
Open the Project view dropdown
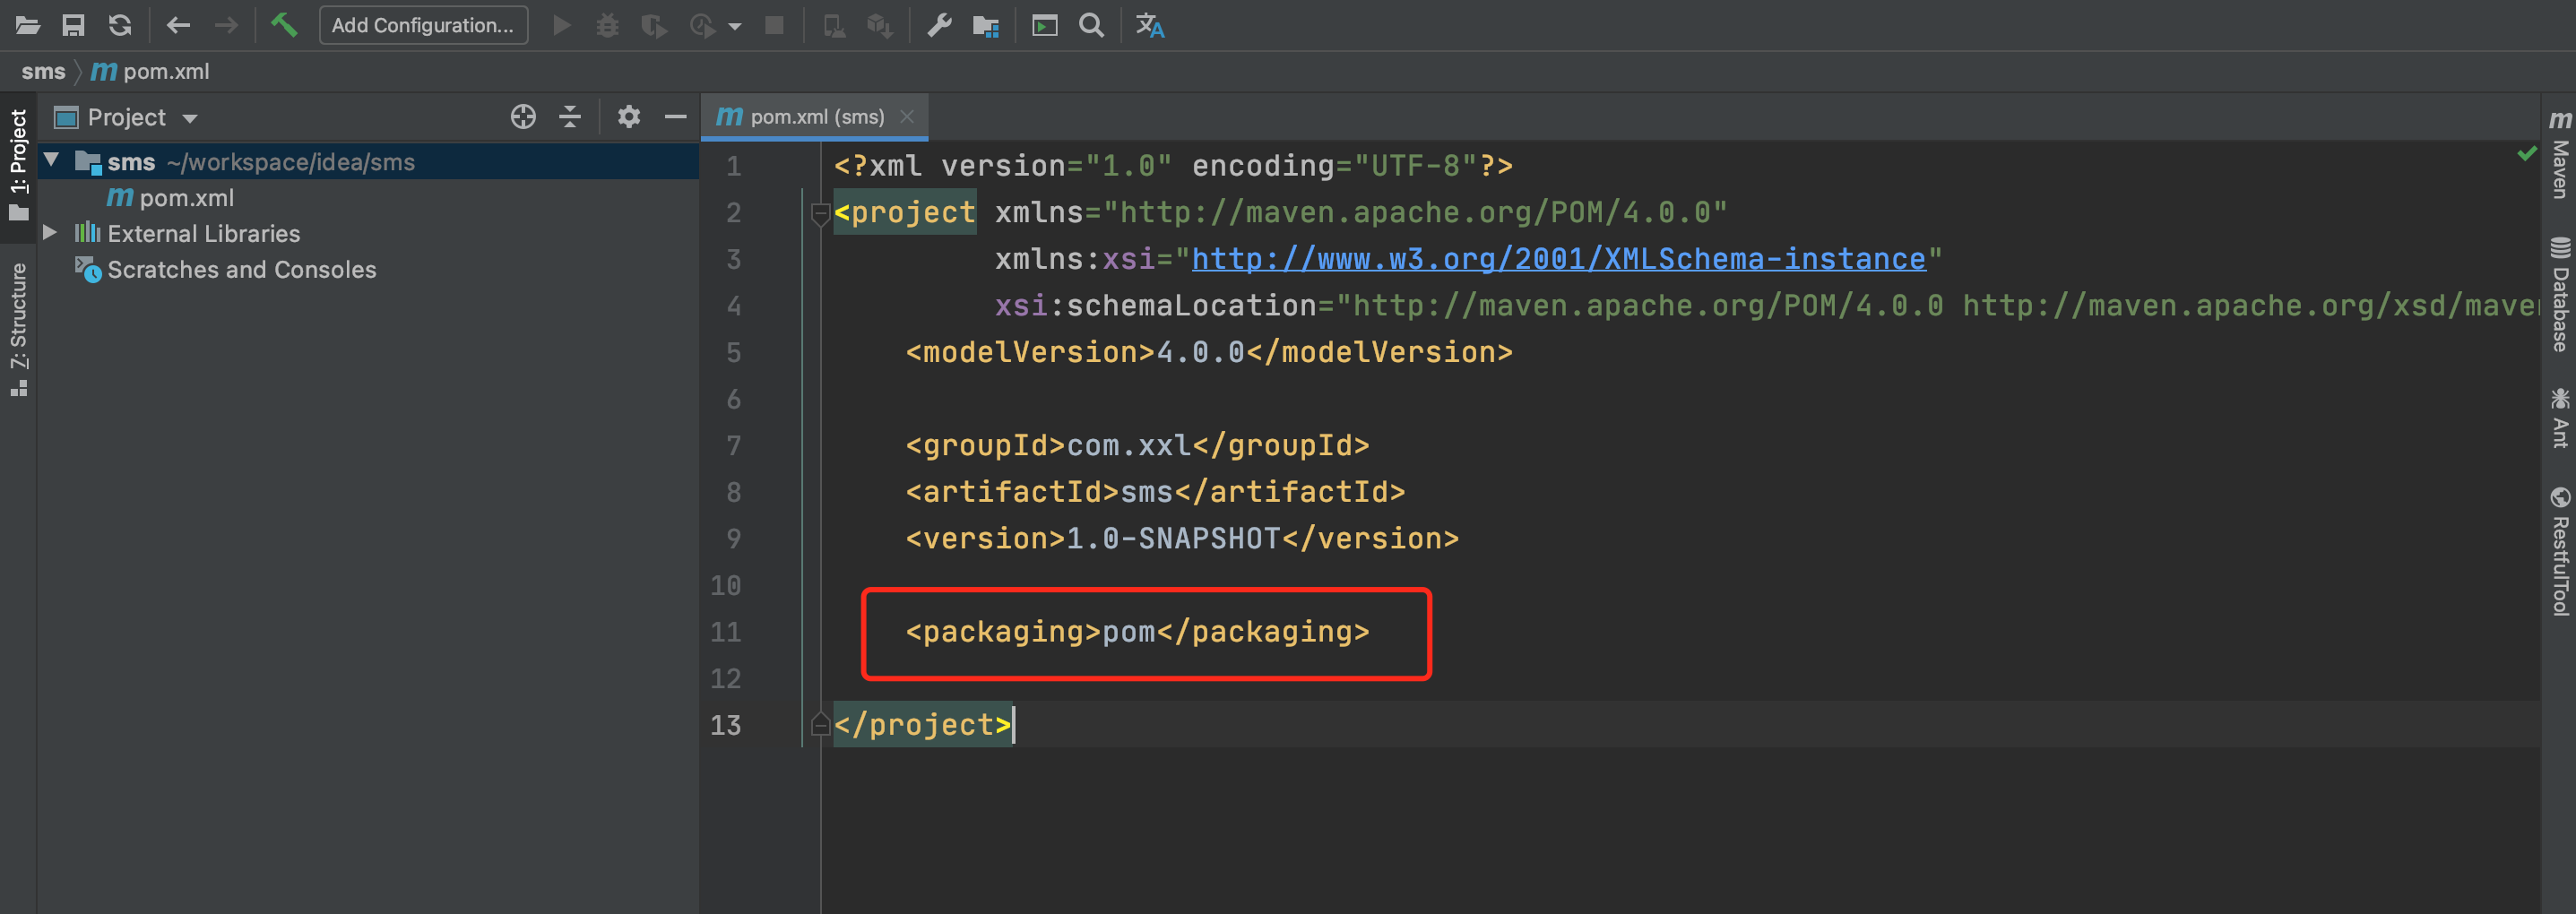coord(127,117)
